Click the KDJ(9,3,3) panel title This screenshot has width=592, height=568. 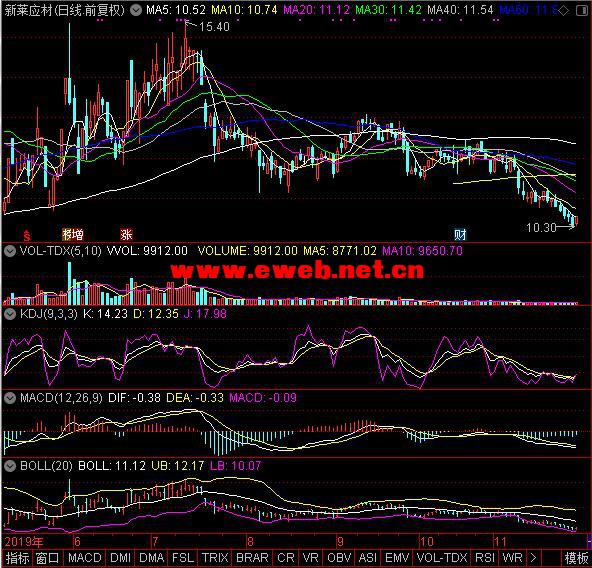[49, 314]
